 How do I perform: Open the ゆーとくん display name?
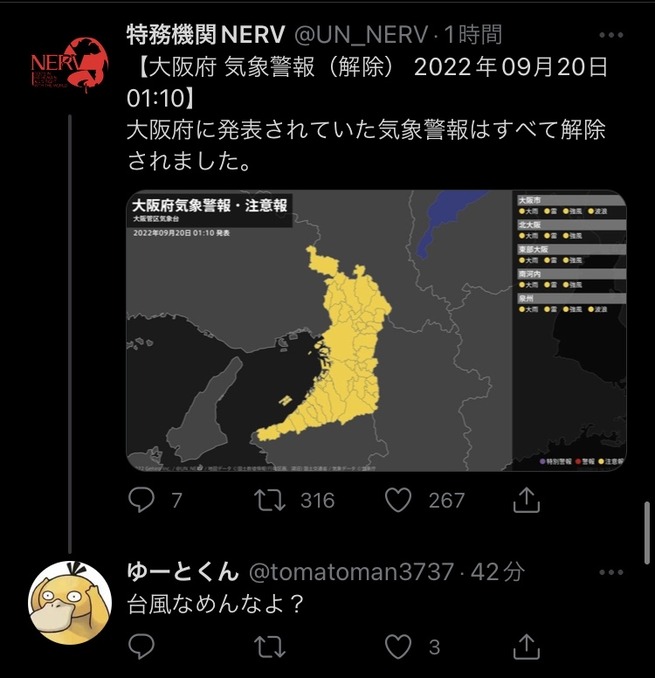pyautogui.click(x=182, y=572)
